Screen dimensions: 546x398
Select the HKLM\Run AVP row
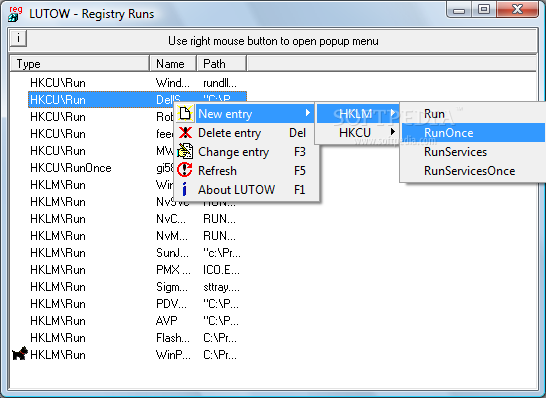tap(137, 321)
